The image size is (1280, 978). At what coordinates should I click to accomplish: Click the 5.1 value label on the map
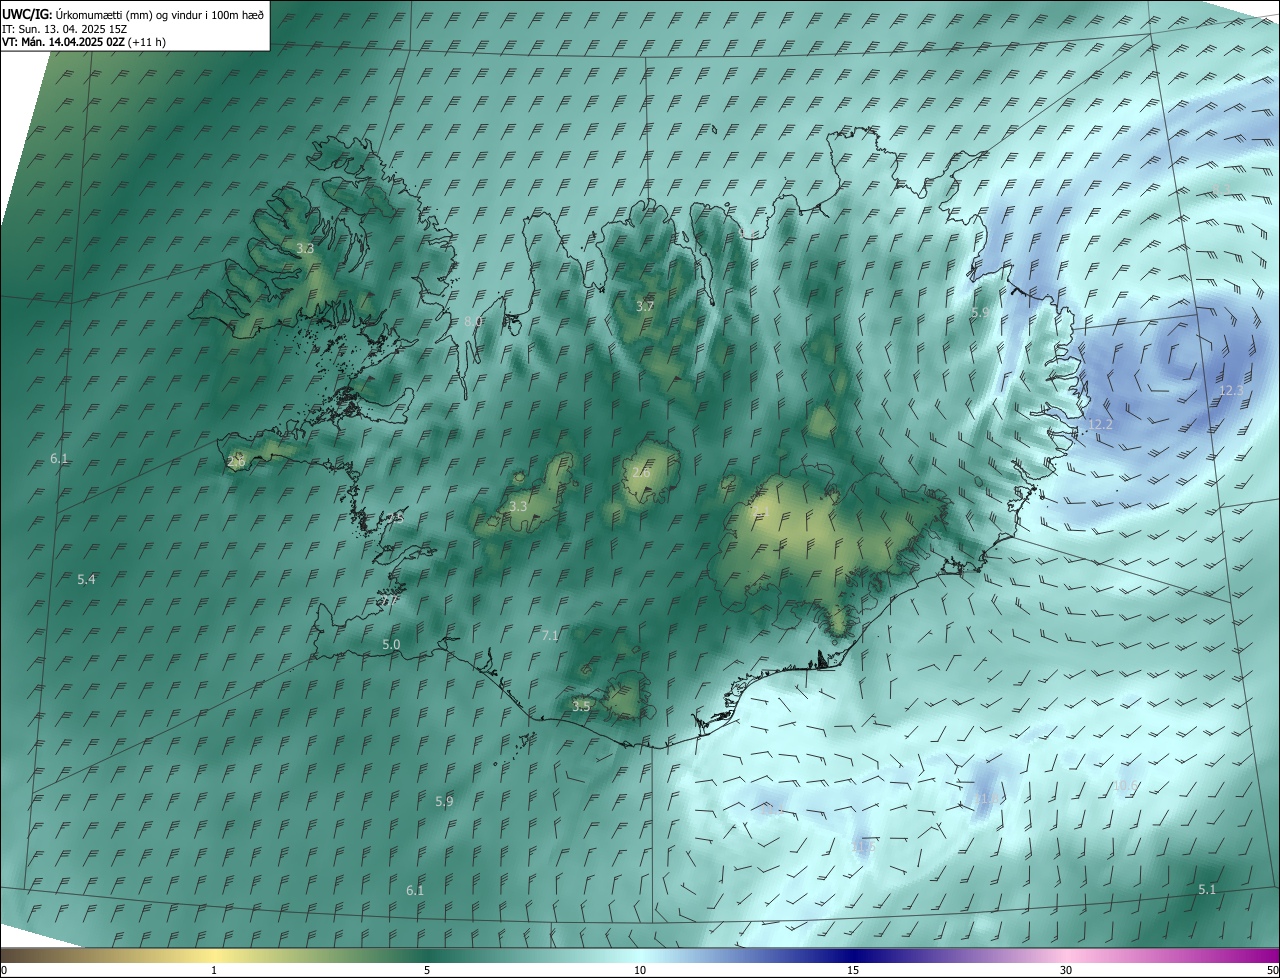(x=1207, y=889)
